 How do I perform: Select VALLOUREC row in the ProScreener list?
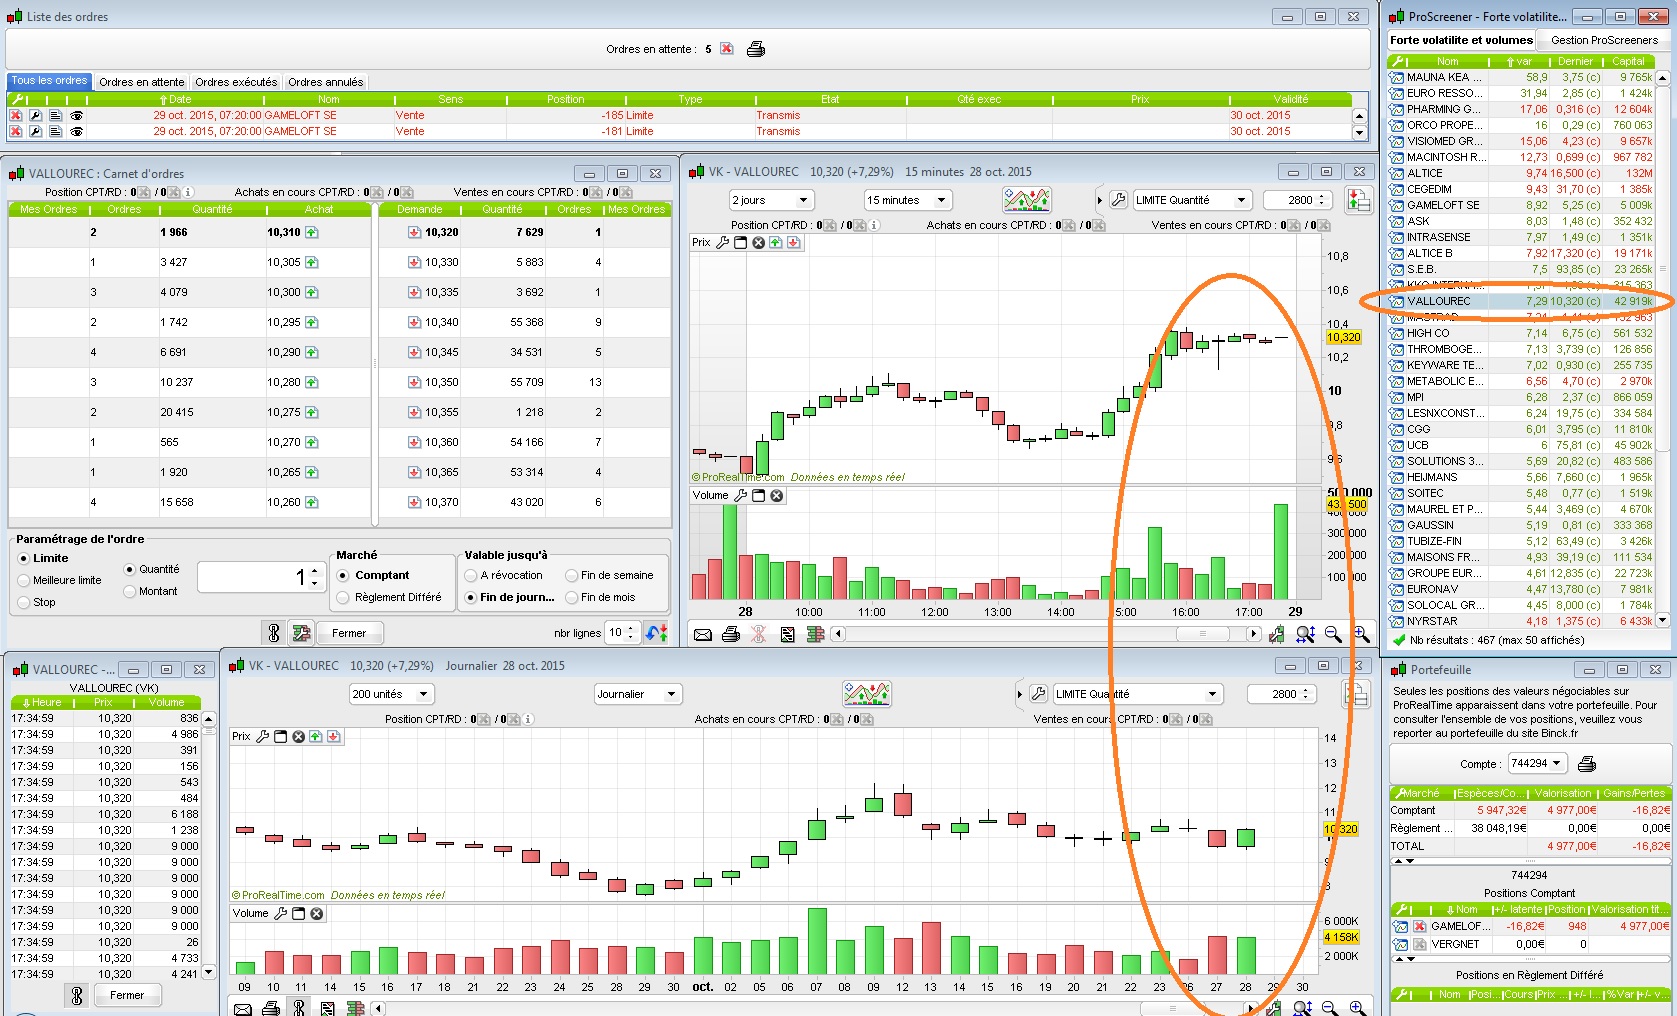1521,301
